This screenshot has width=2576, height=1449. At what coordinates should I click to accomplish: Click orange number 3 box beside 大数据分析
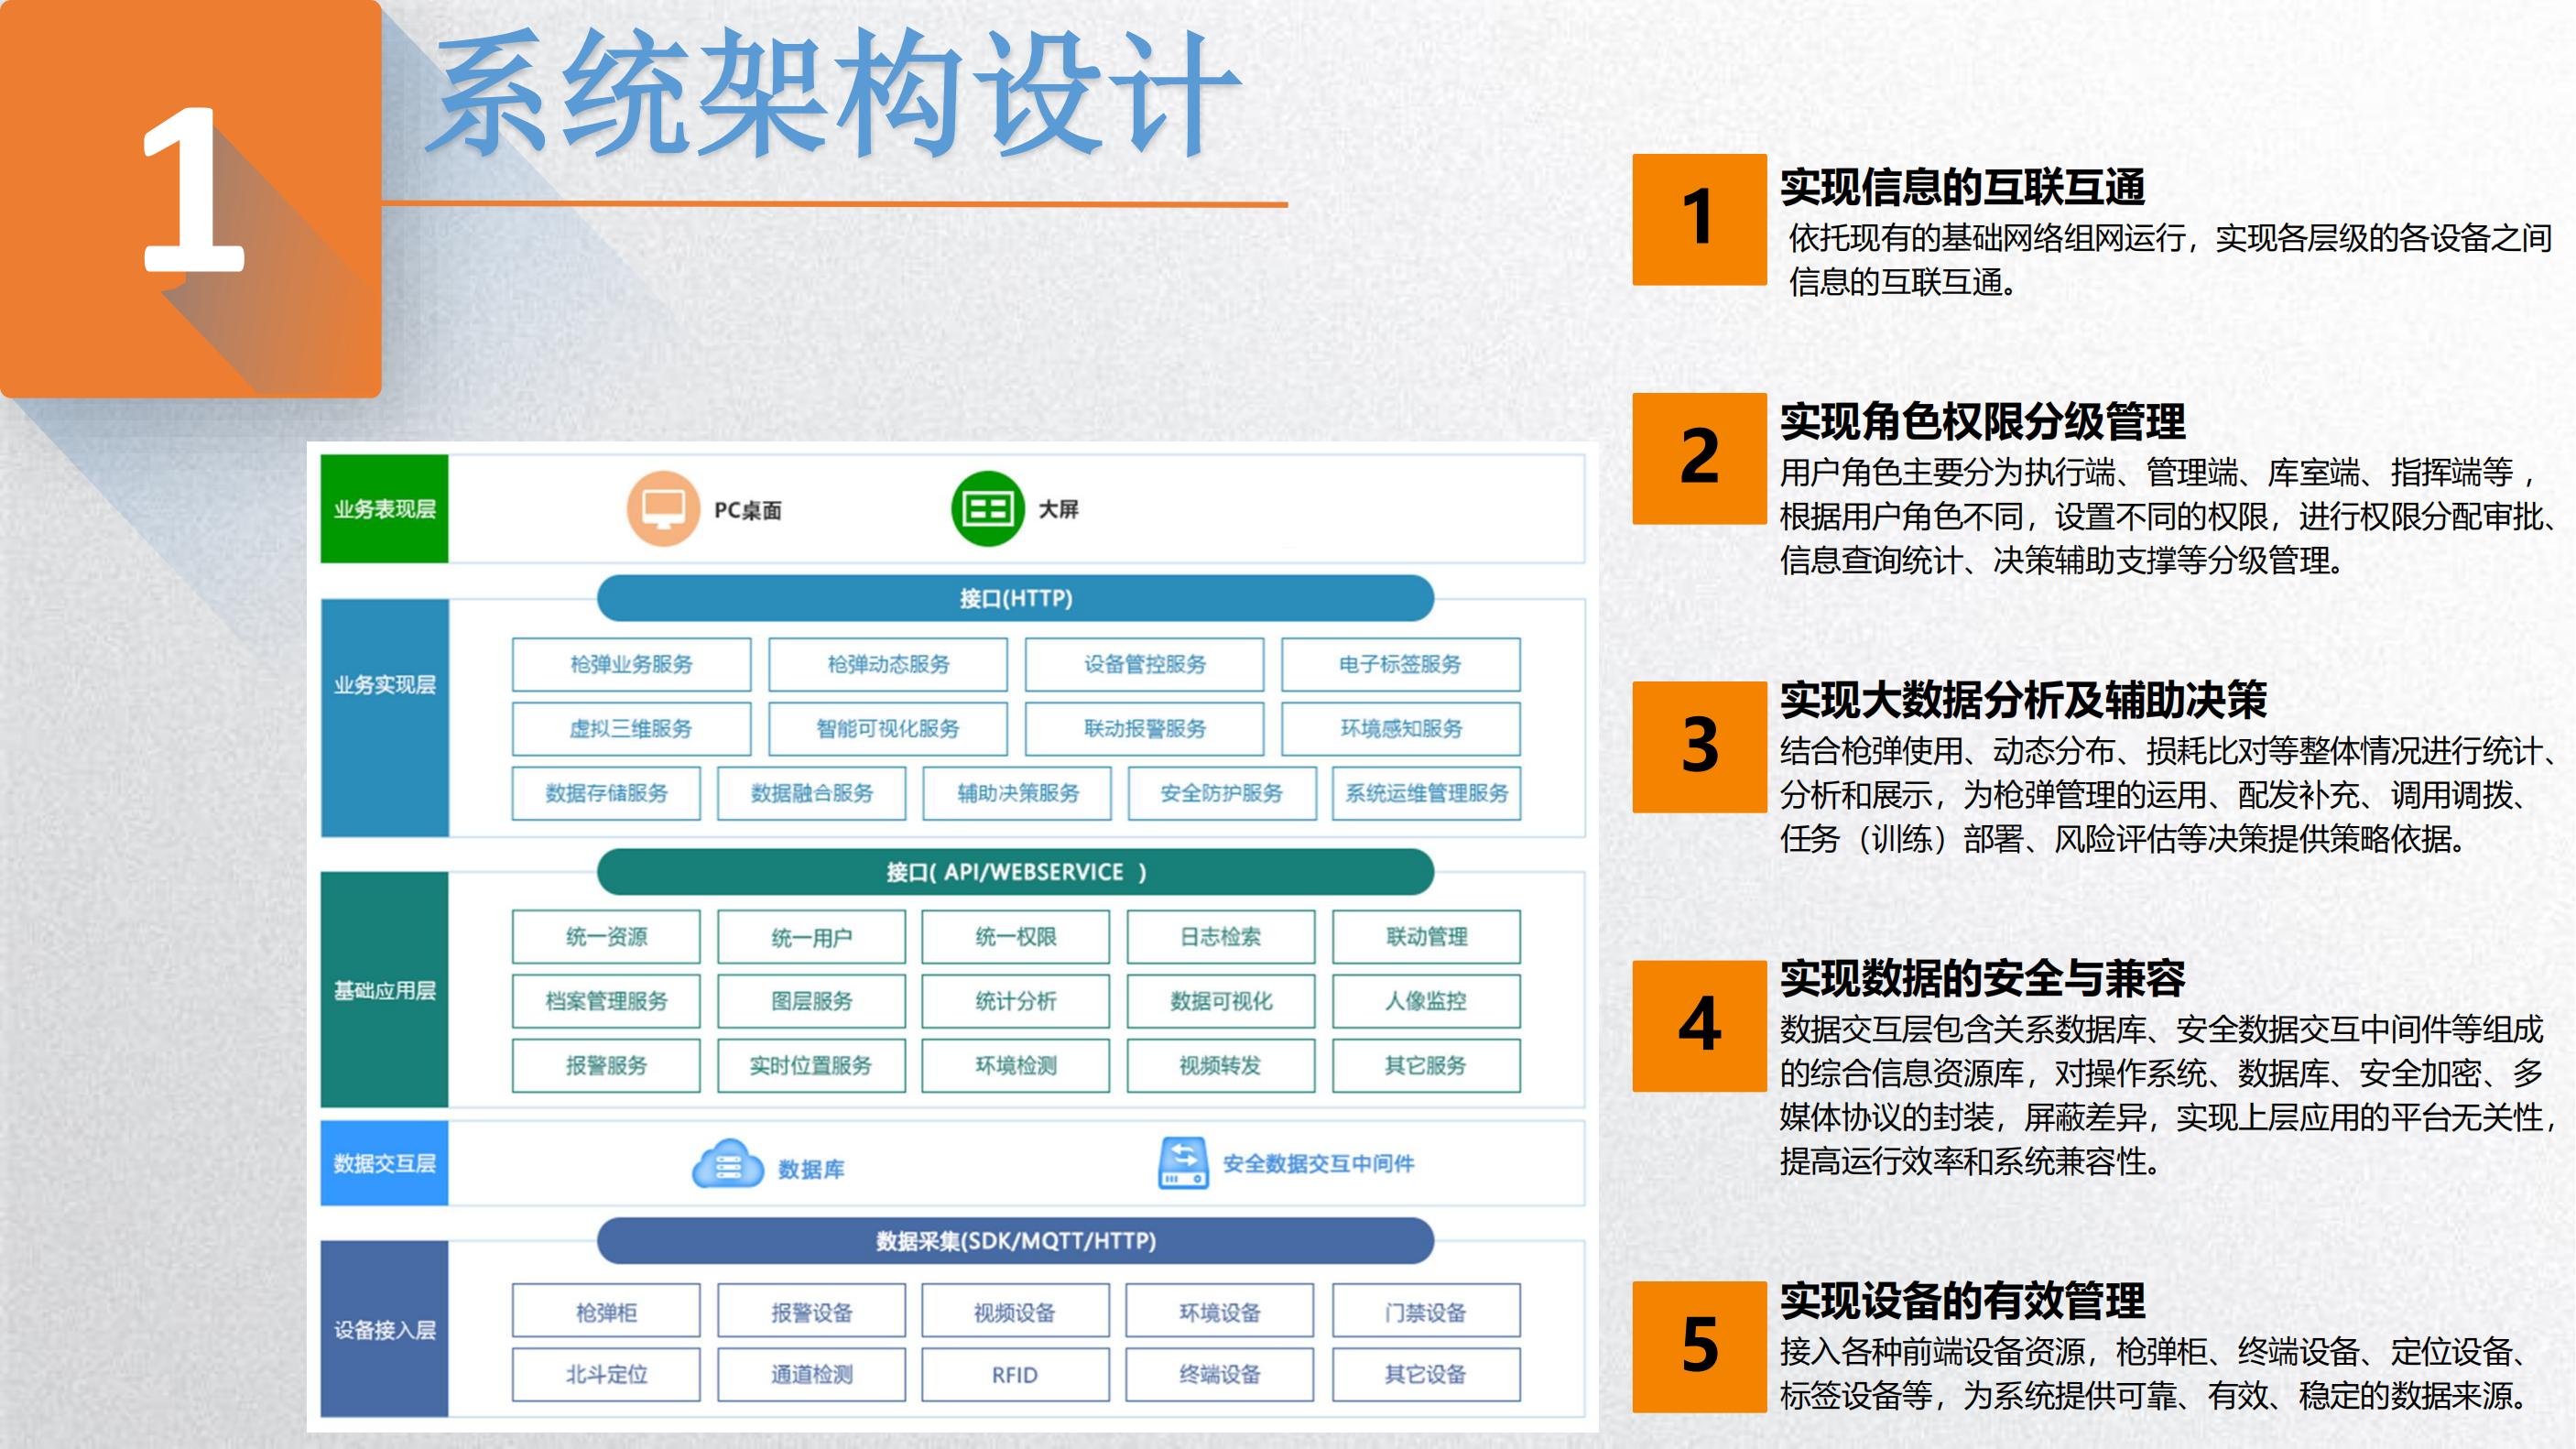(x=1698, y=746)
